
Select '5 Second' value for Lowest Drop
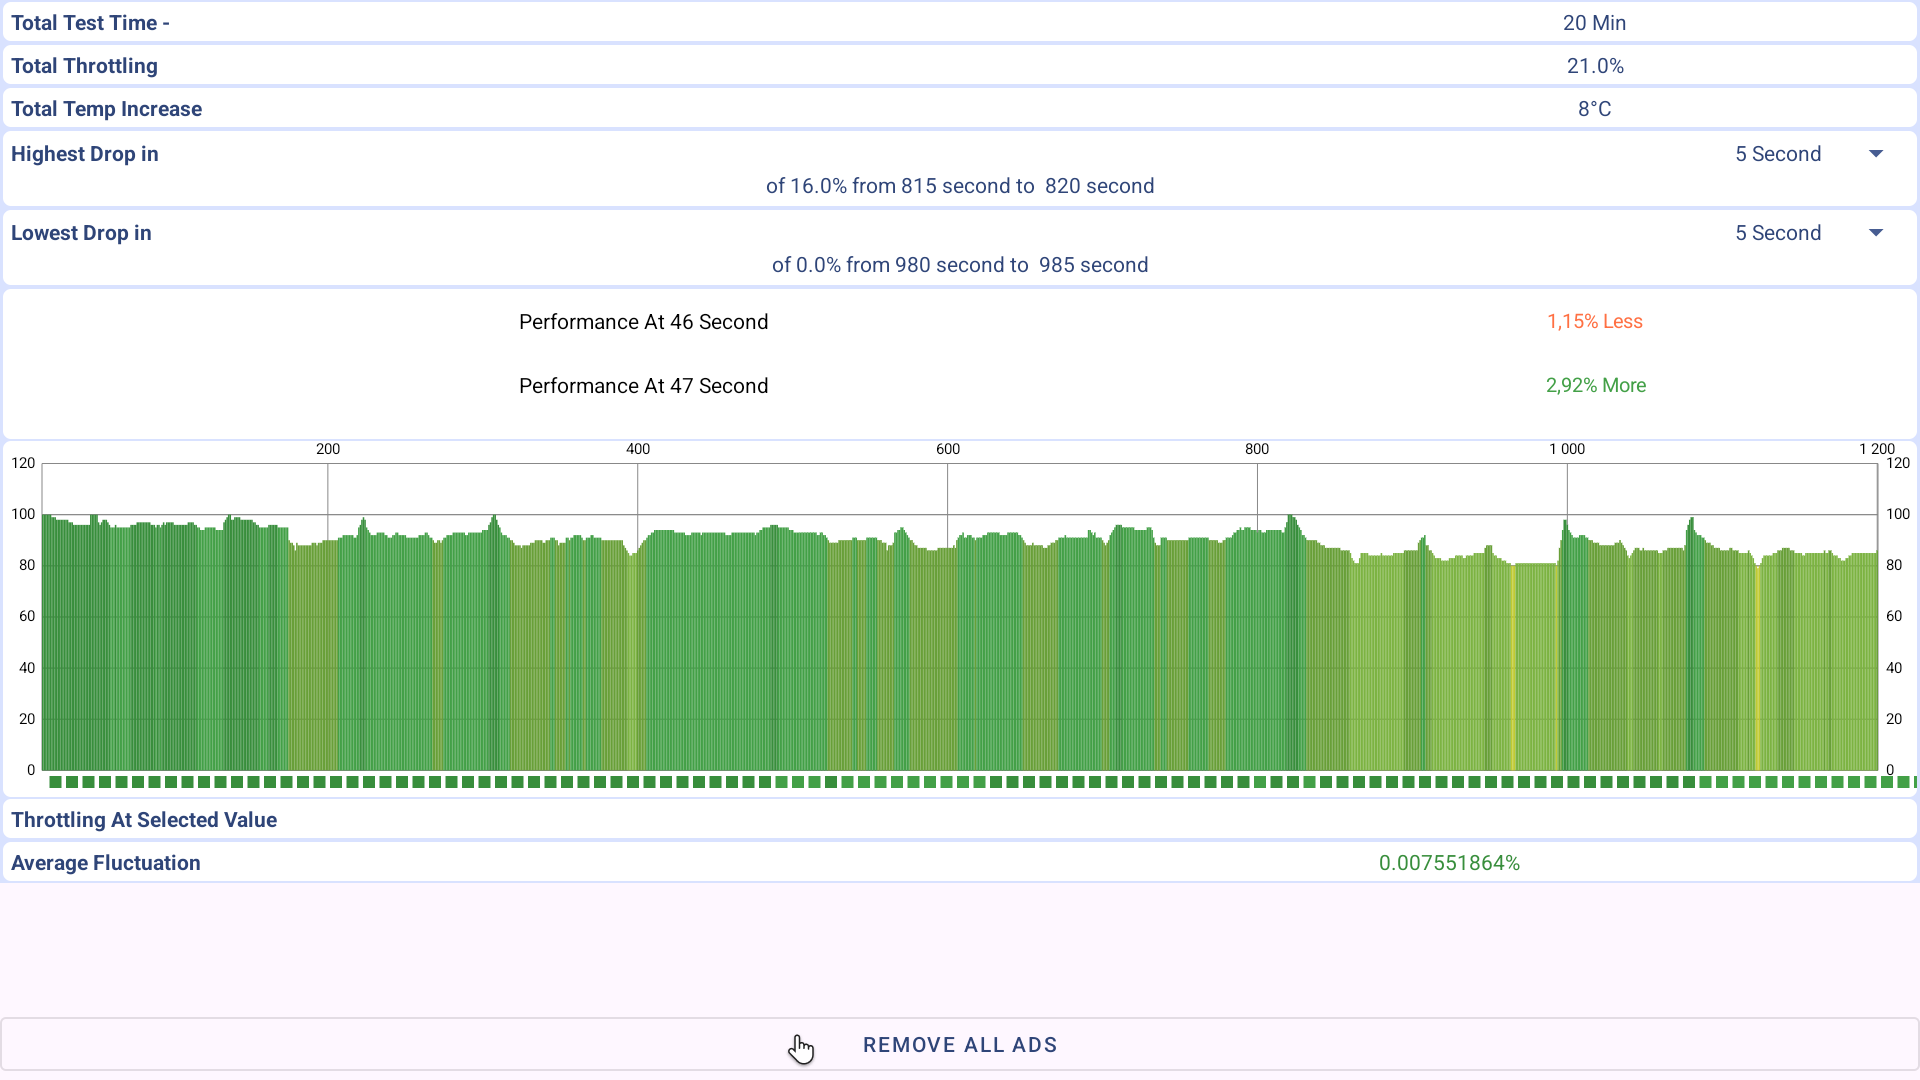click(1777, 233)
